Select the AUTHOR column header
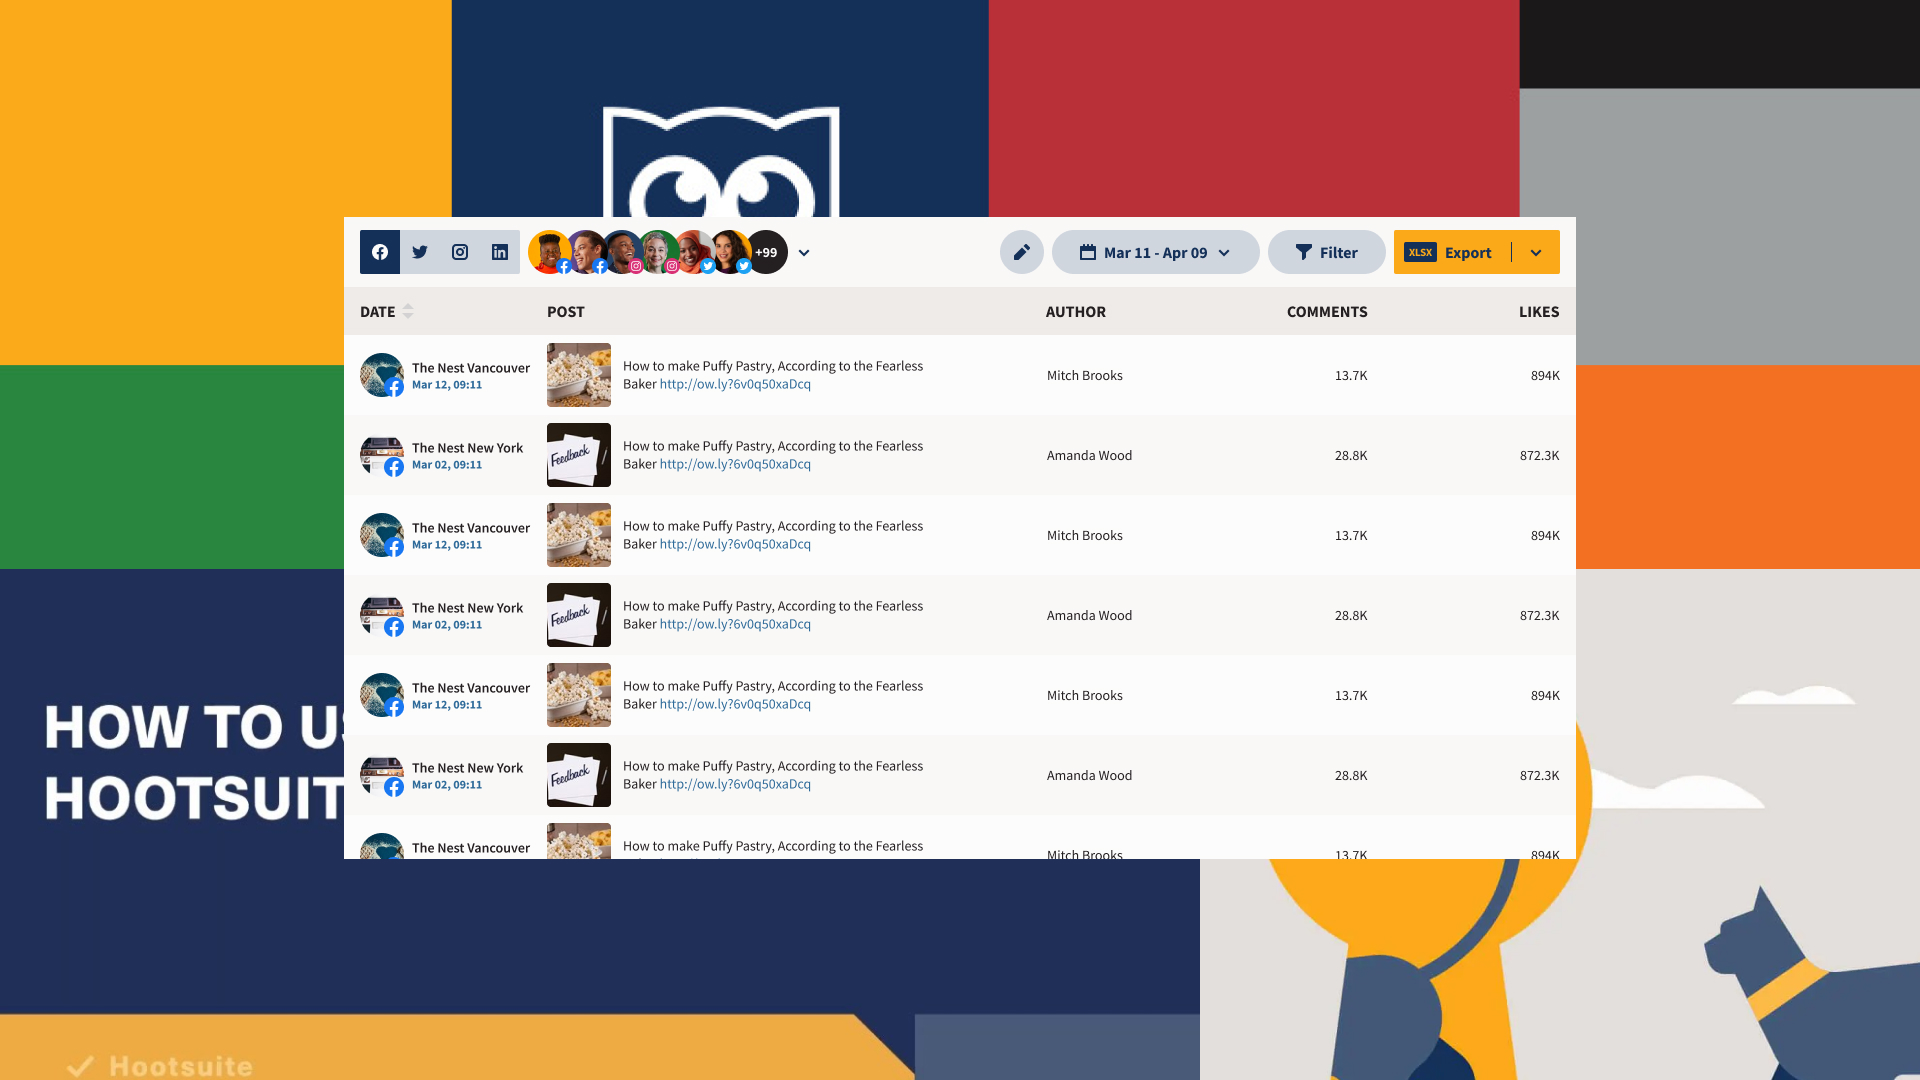1920x1080 pixels. click(x=1076, y=311)
